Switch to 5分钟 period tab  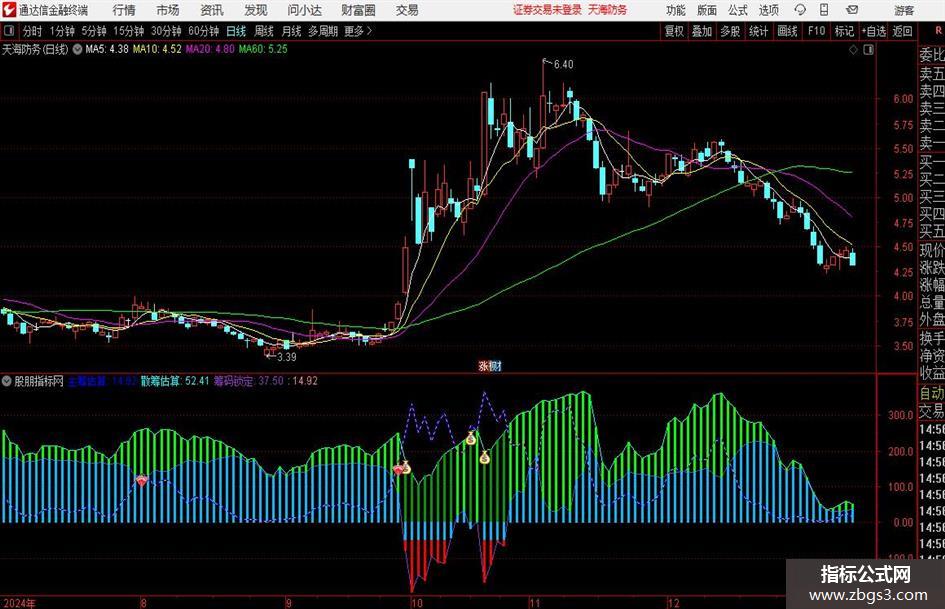(94, 31)
